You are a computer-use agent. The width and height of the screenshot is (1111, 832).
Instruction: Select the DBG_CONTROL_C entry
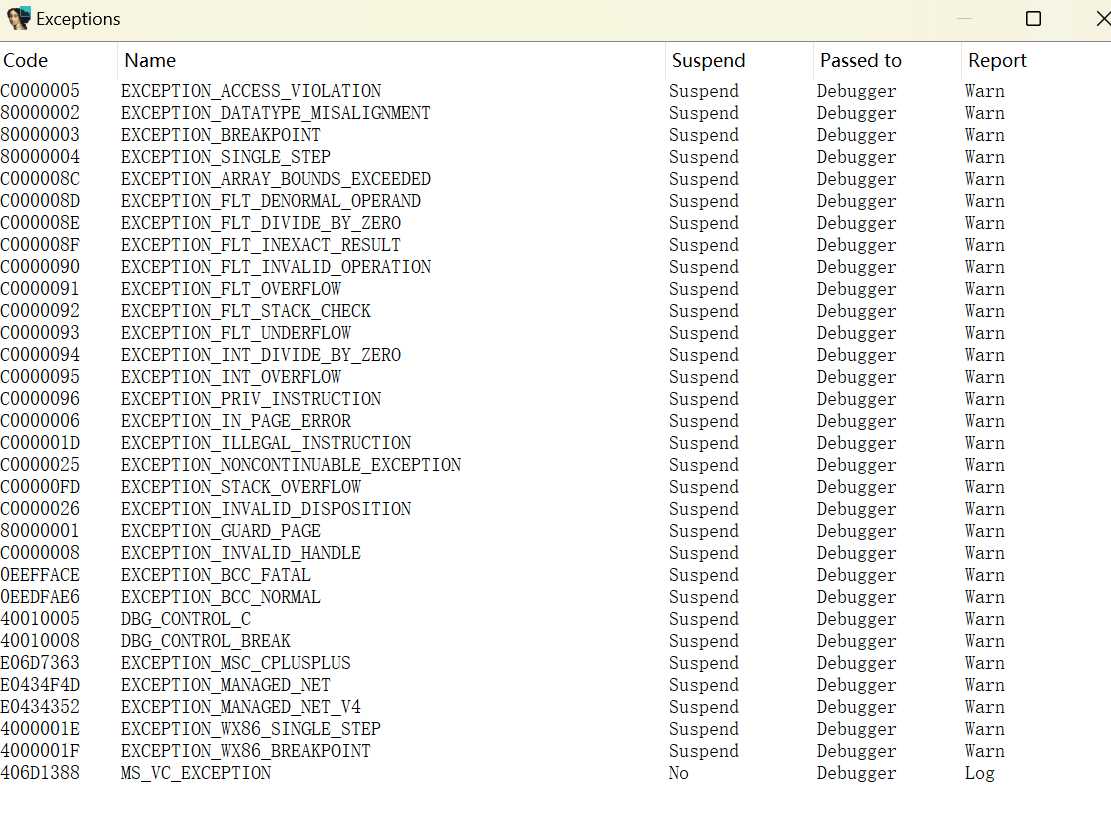[x=185, y=619]
